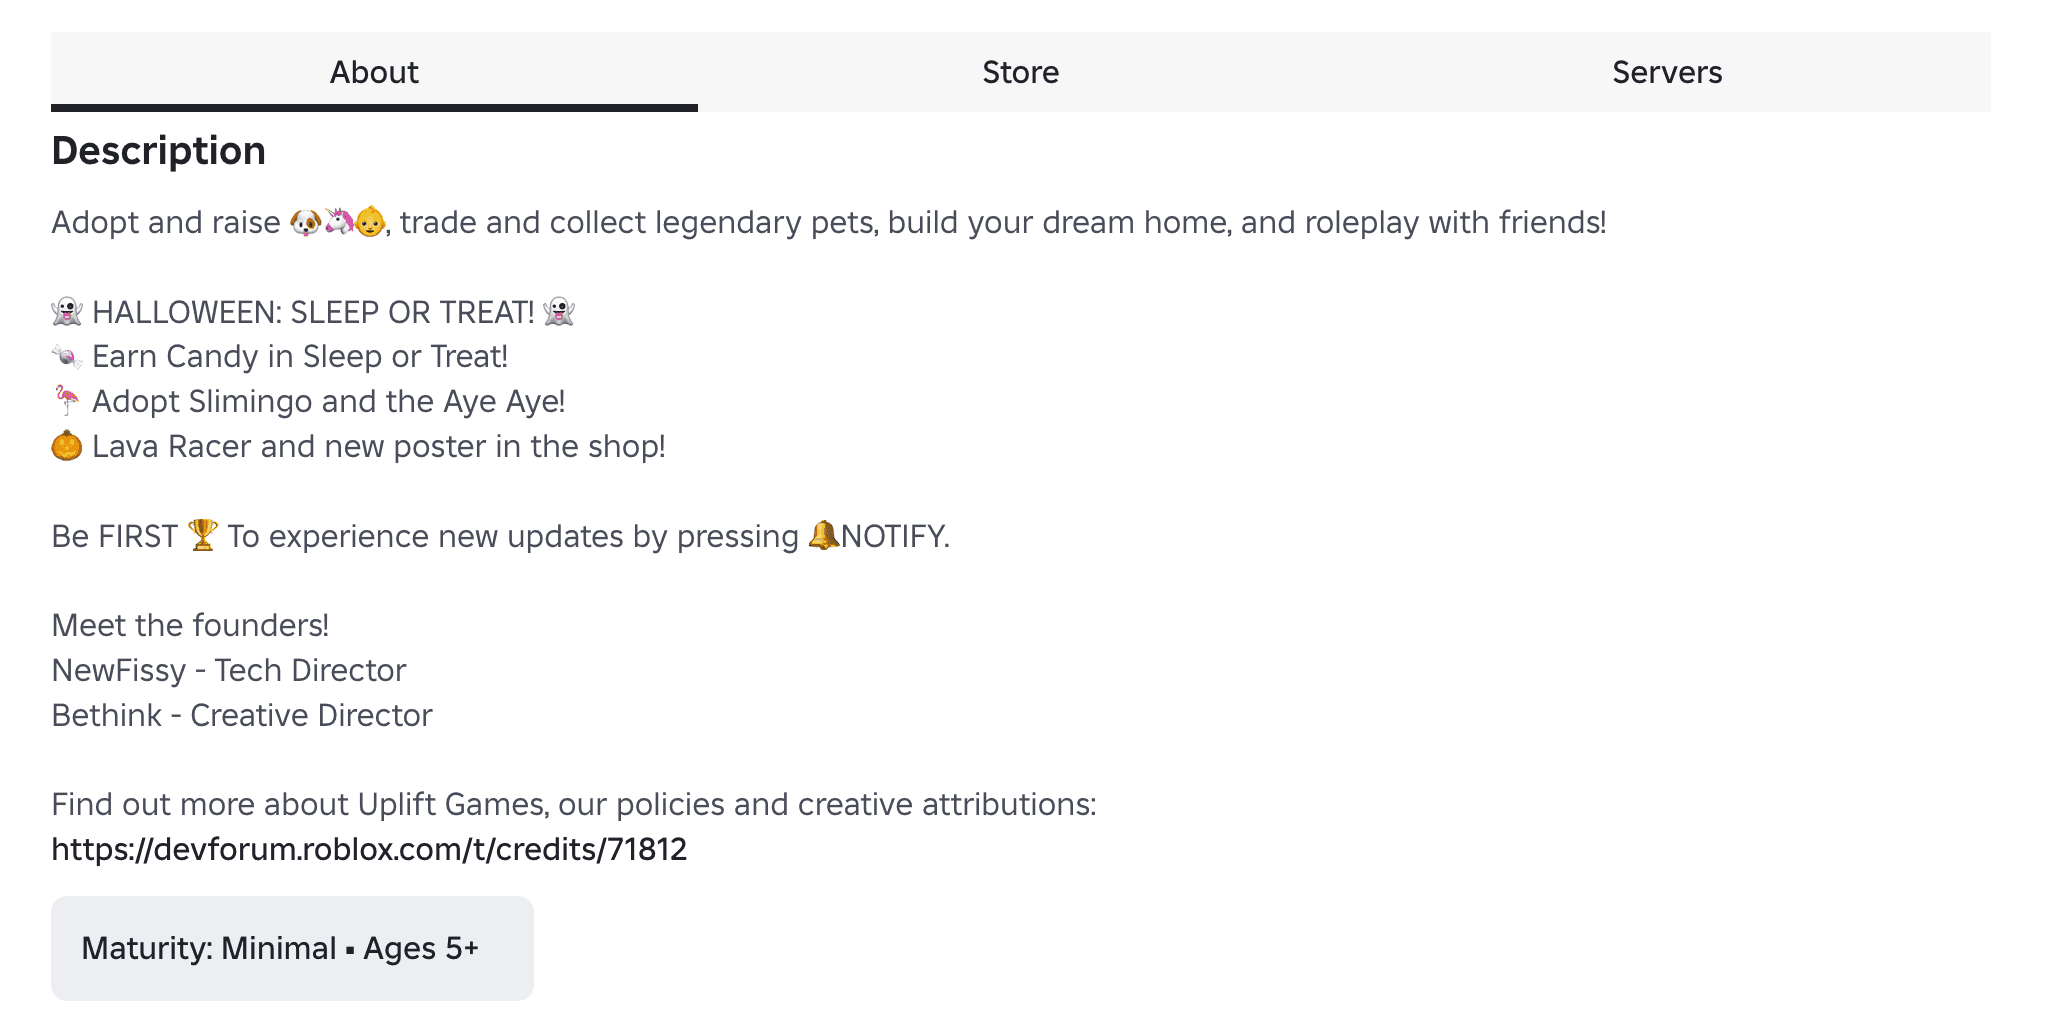Click the pumpkin emoji beside Lava Racer
Viewport: 2052px width, 1018px height.
(64, 445)
